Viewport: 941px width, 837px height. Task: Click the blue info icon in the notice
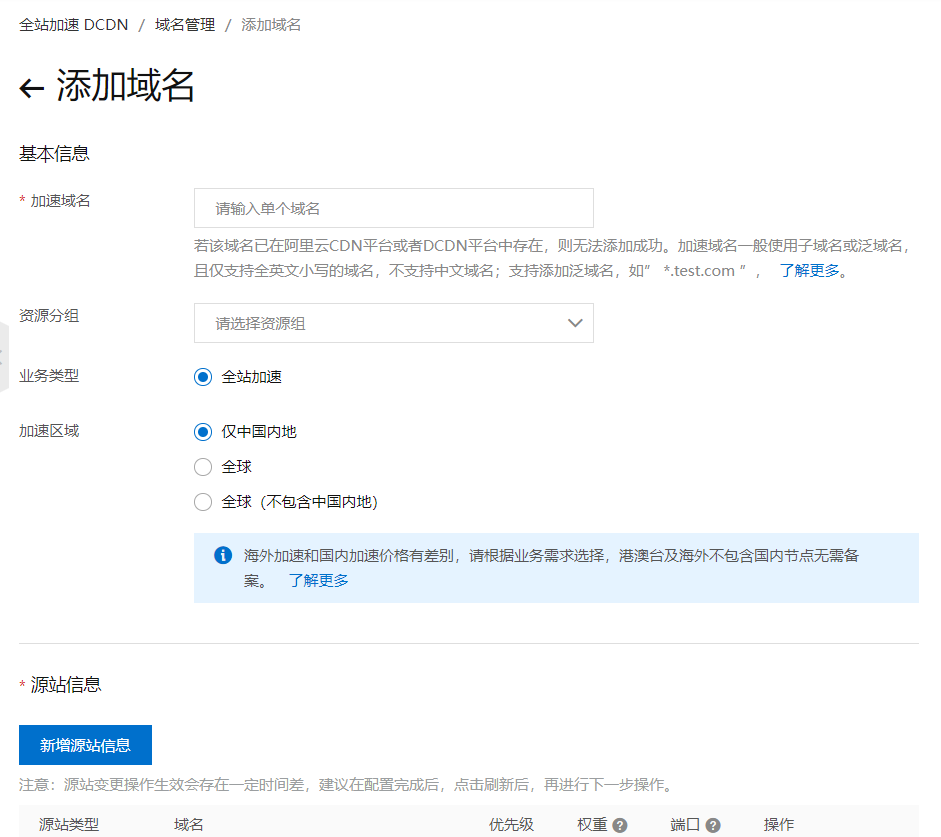click(223, 555)
